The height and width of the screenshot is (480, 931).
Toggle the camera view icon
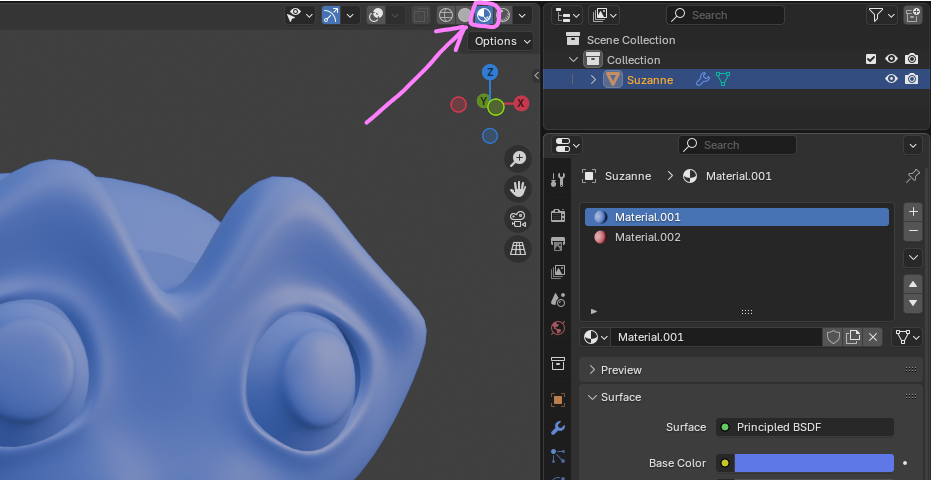(x=518, y=219)
